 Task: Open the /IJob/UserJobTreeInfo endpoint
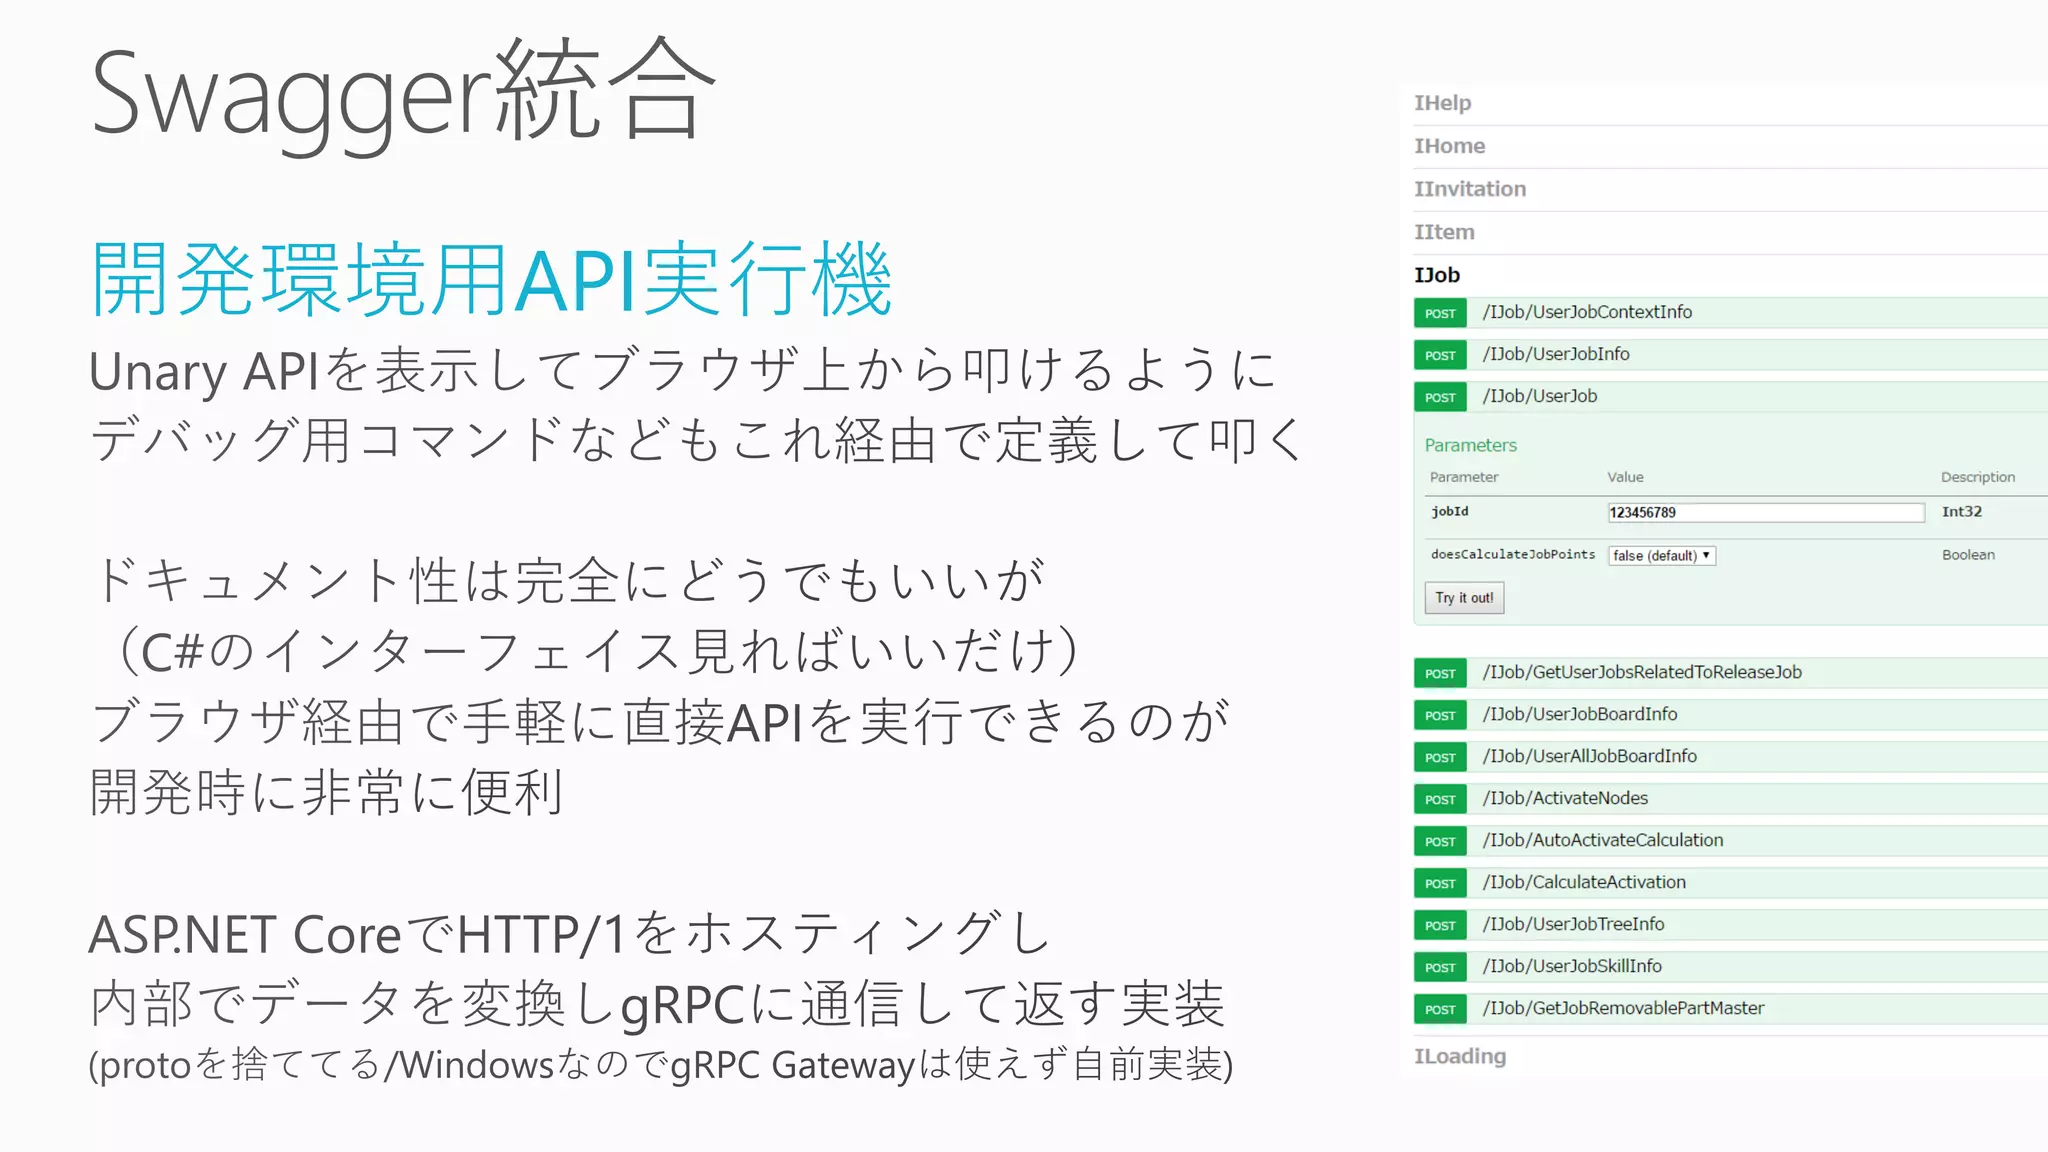click(x=1573, y=924)
